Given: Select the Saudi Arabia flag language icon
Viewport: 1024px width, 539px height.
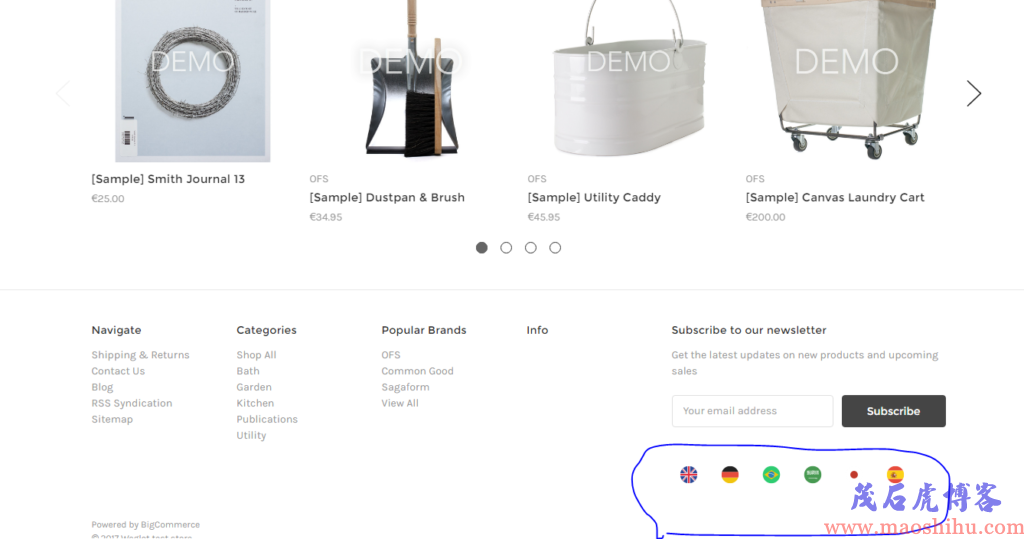Looking at the screenshot, I should click(x=812, y=474).
